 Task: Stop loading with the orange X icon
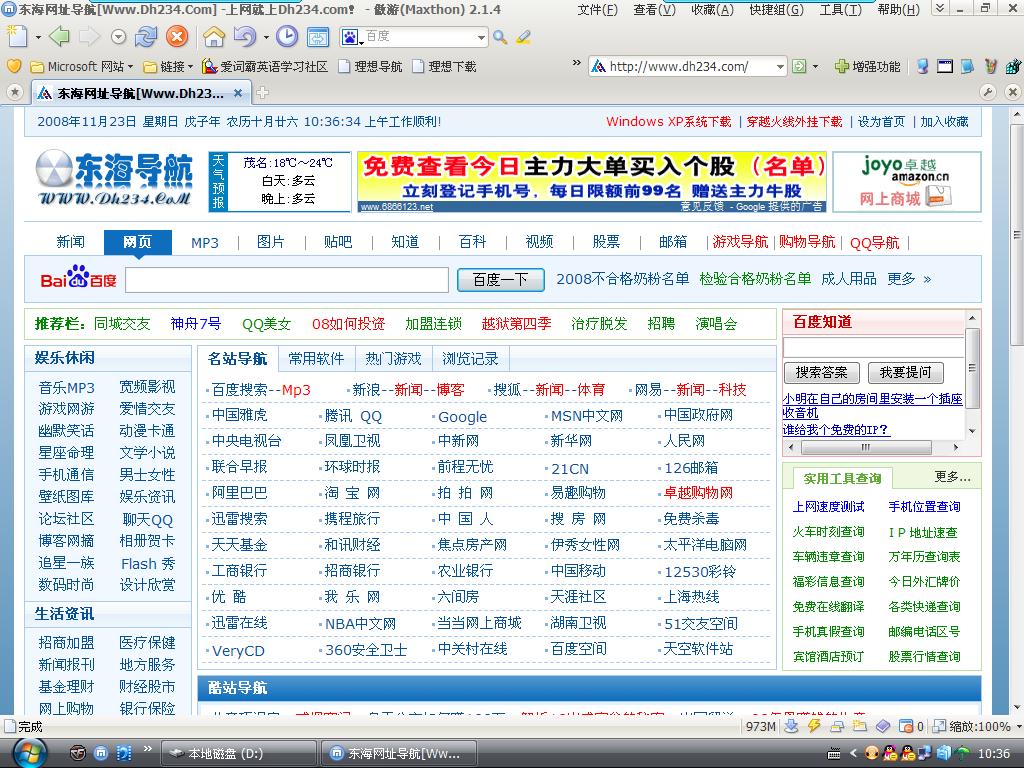click(176, 37)
